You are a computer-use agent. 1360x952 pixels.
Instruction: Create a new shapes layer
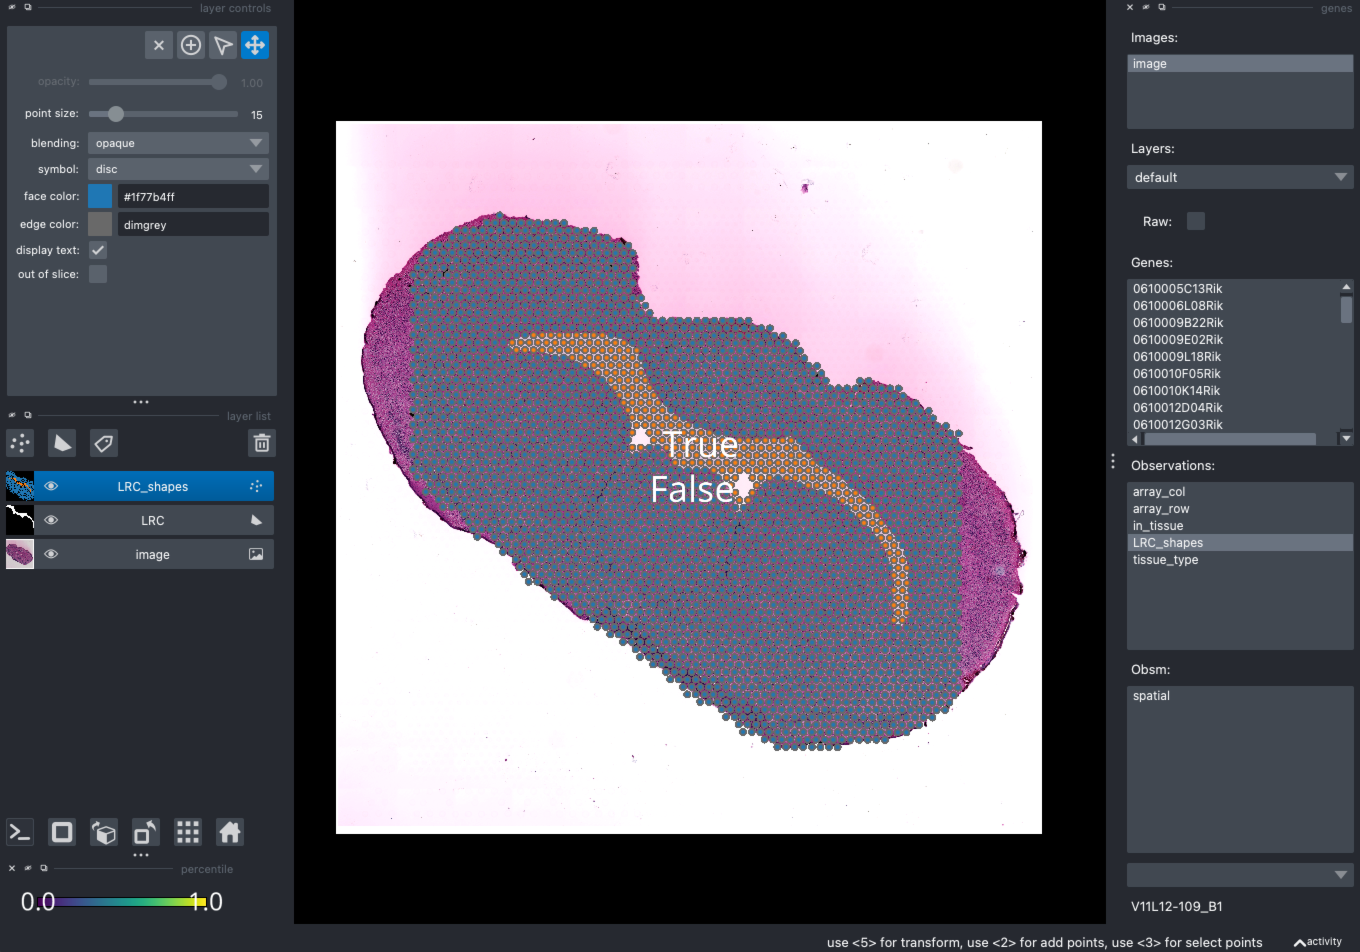click(62, 443)
